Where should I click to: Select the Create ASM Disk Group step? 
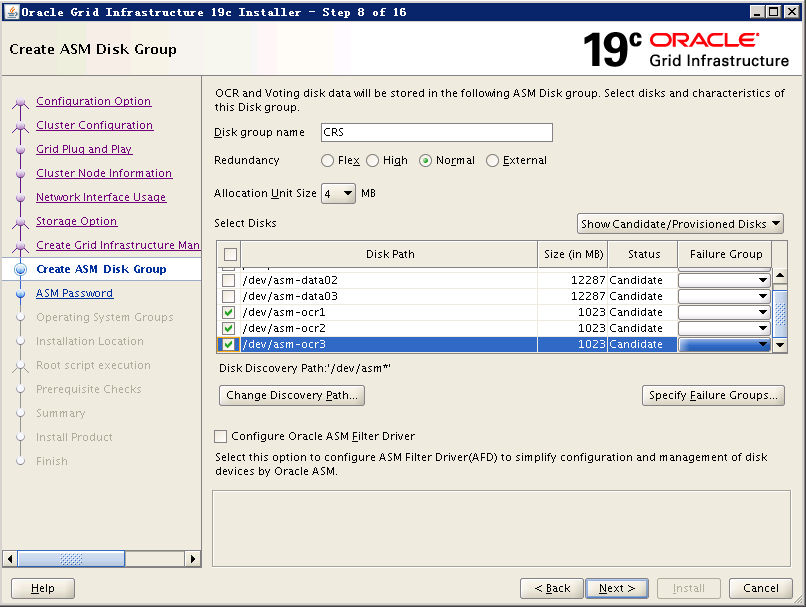click(101, 269)
